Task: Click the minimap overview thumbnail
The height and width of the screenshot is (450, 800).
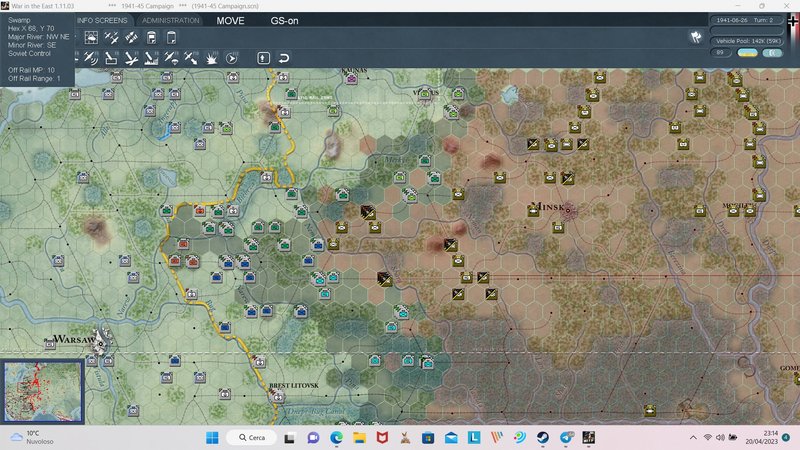Action: [x=42, y=392]
